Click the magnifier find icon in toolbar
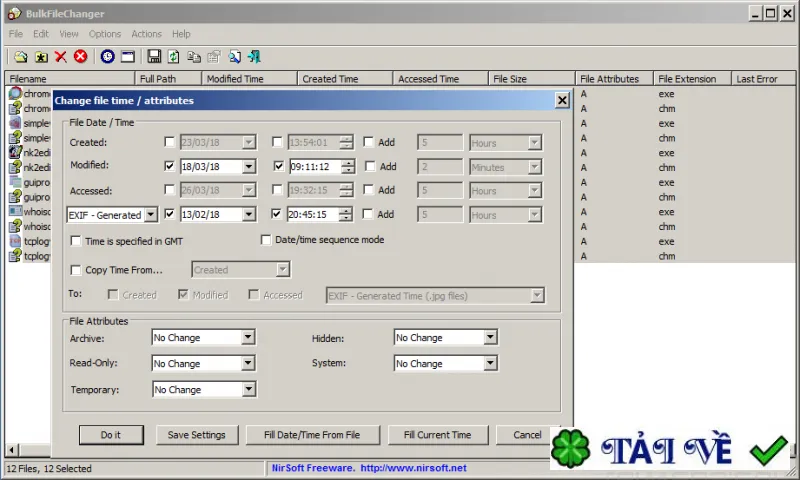The height and width of the screenshot is (480, 800). click(235, 57)
